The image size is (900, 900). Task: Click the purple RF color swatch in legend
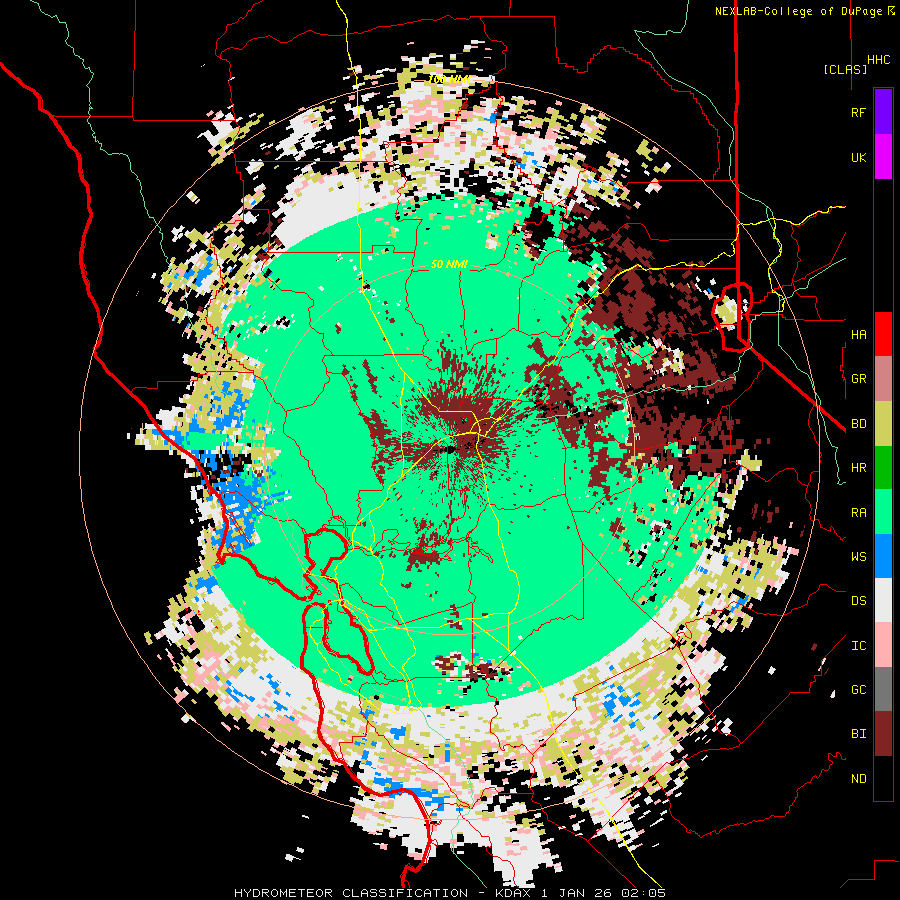[883, 111]
